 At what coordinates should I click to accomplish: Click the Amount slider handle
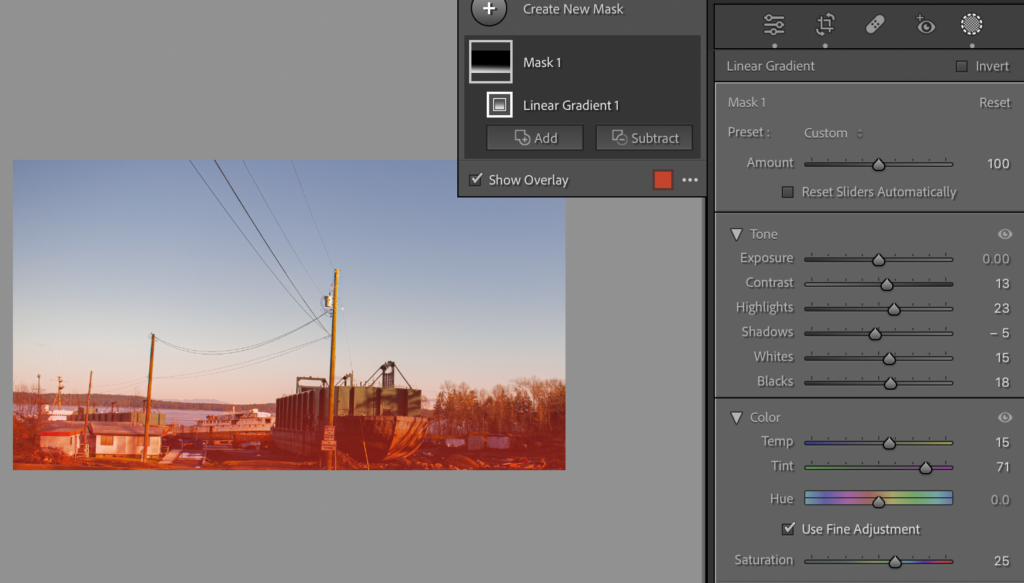click(878, 165)
